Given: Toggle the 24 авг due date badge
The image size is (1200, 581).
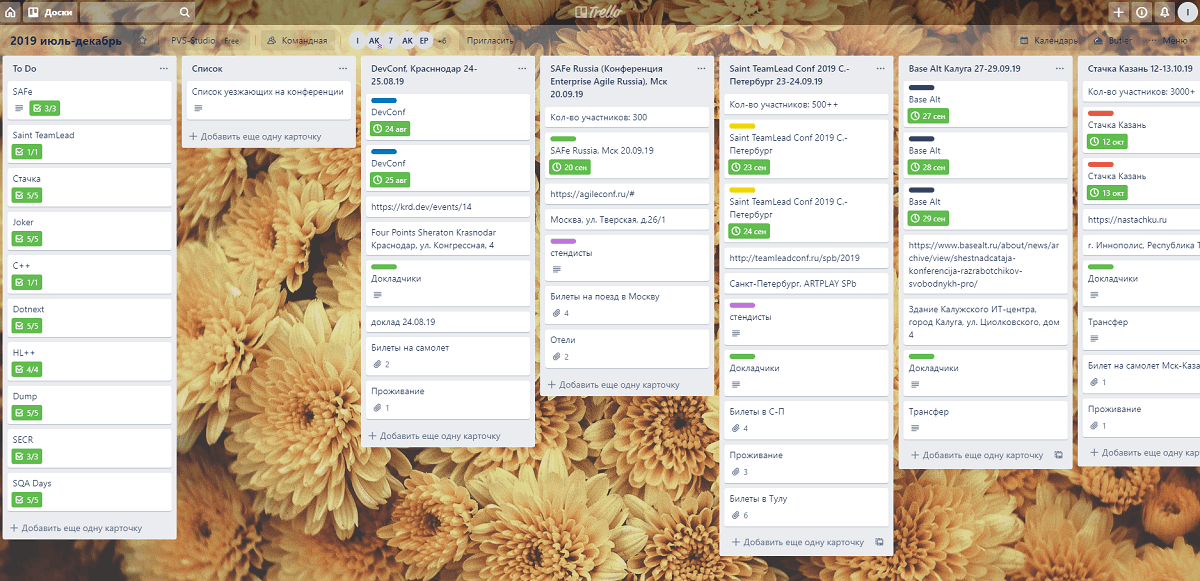Looking at the screenshot, I should click(391, 129).
